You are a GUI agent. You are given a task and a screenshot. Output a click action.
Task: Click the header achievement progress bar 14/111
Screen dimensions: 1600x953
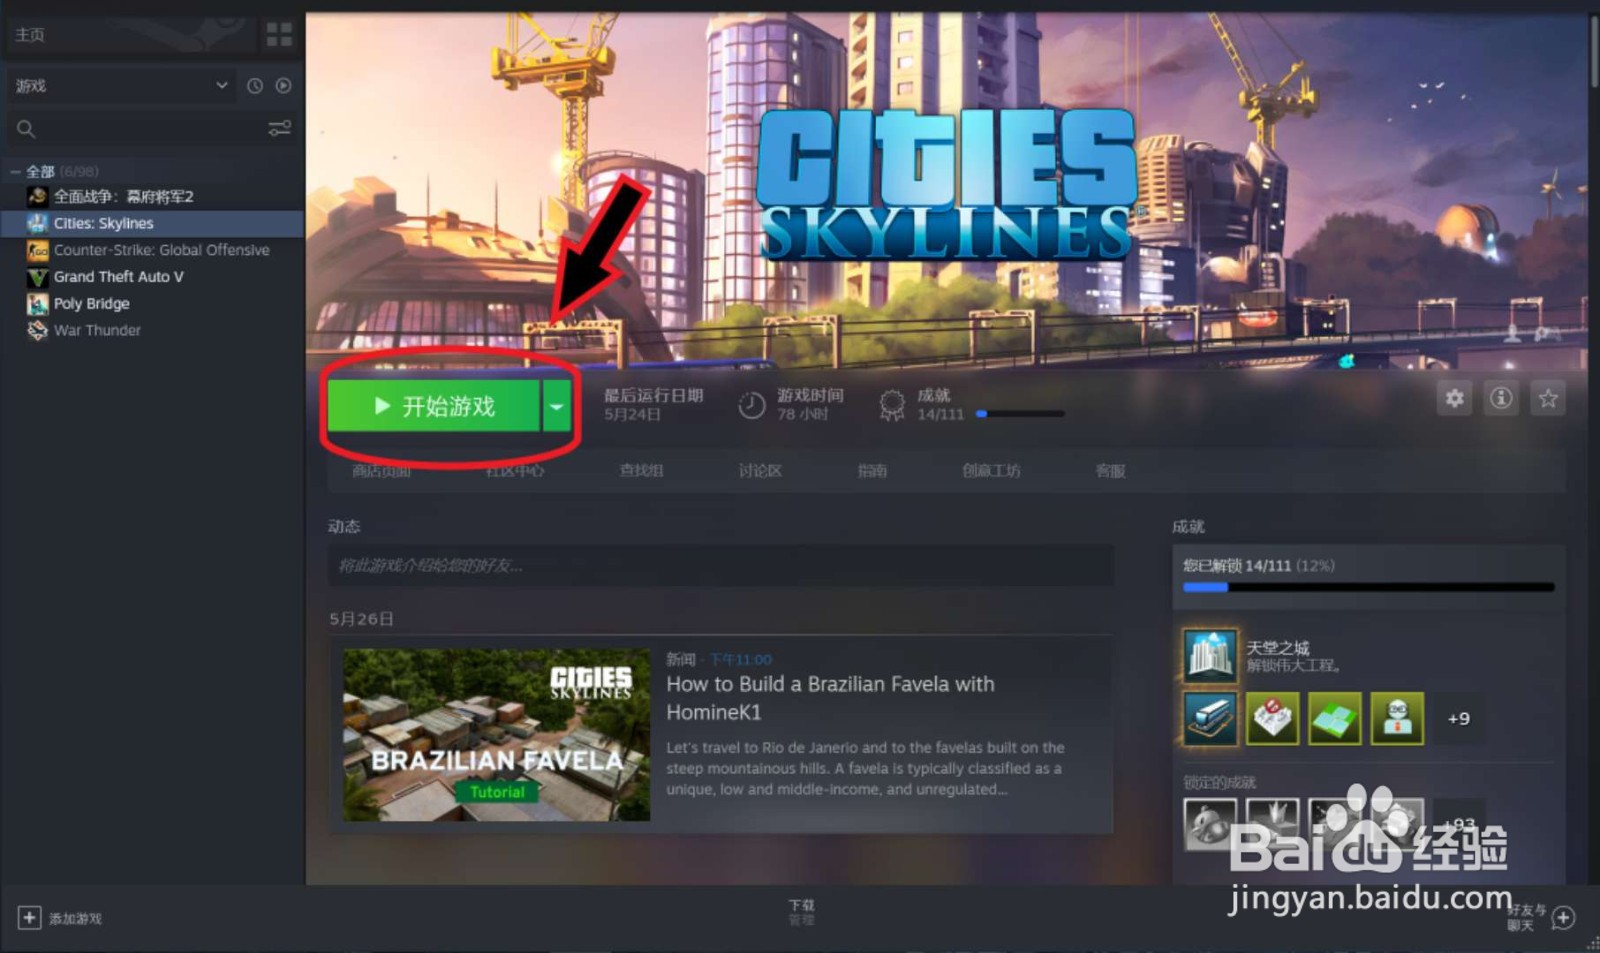pyautogui.click(x=1020, y=414)
